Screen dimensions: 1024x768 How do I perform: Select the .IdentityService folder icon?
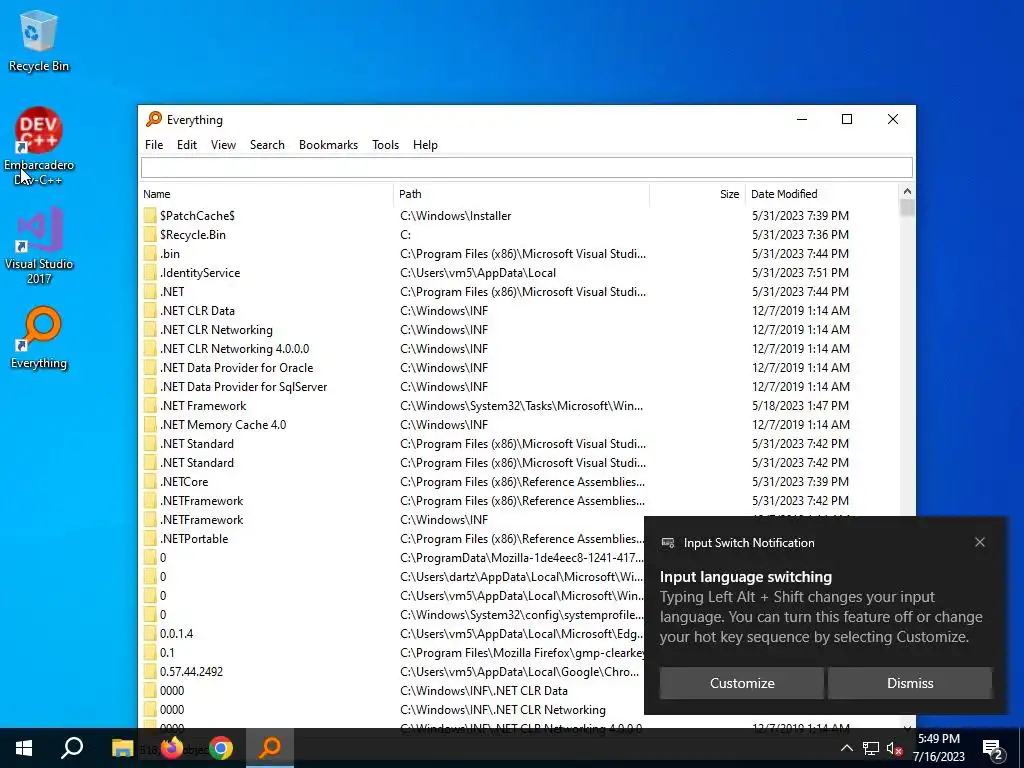pos(150,272)
